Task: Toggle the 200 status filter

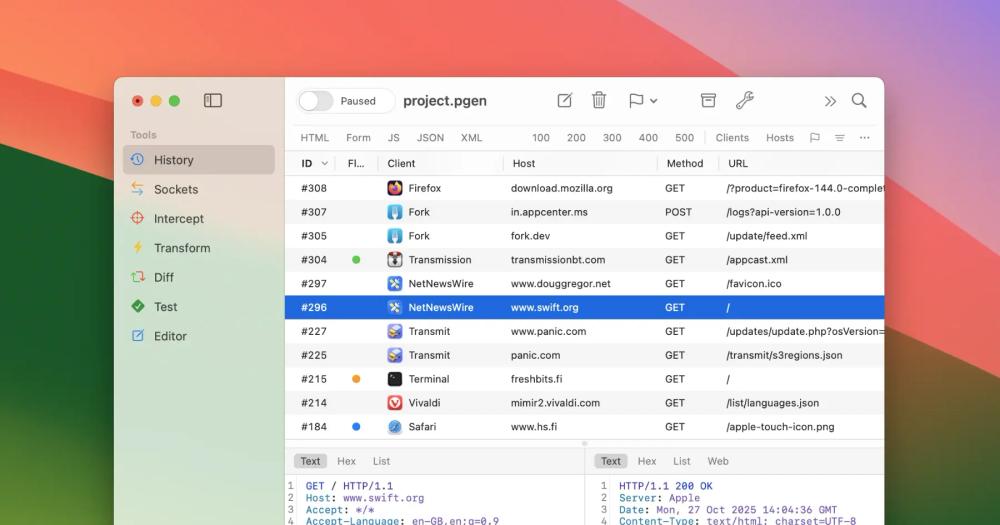Action: (x=577, y=138)
